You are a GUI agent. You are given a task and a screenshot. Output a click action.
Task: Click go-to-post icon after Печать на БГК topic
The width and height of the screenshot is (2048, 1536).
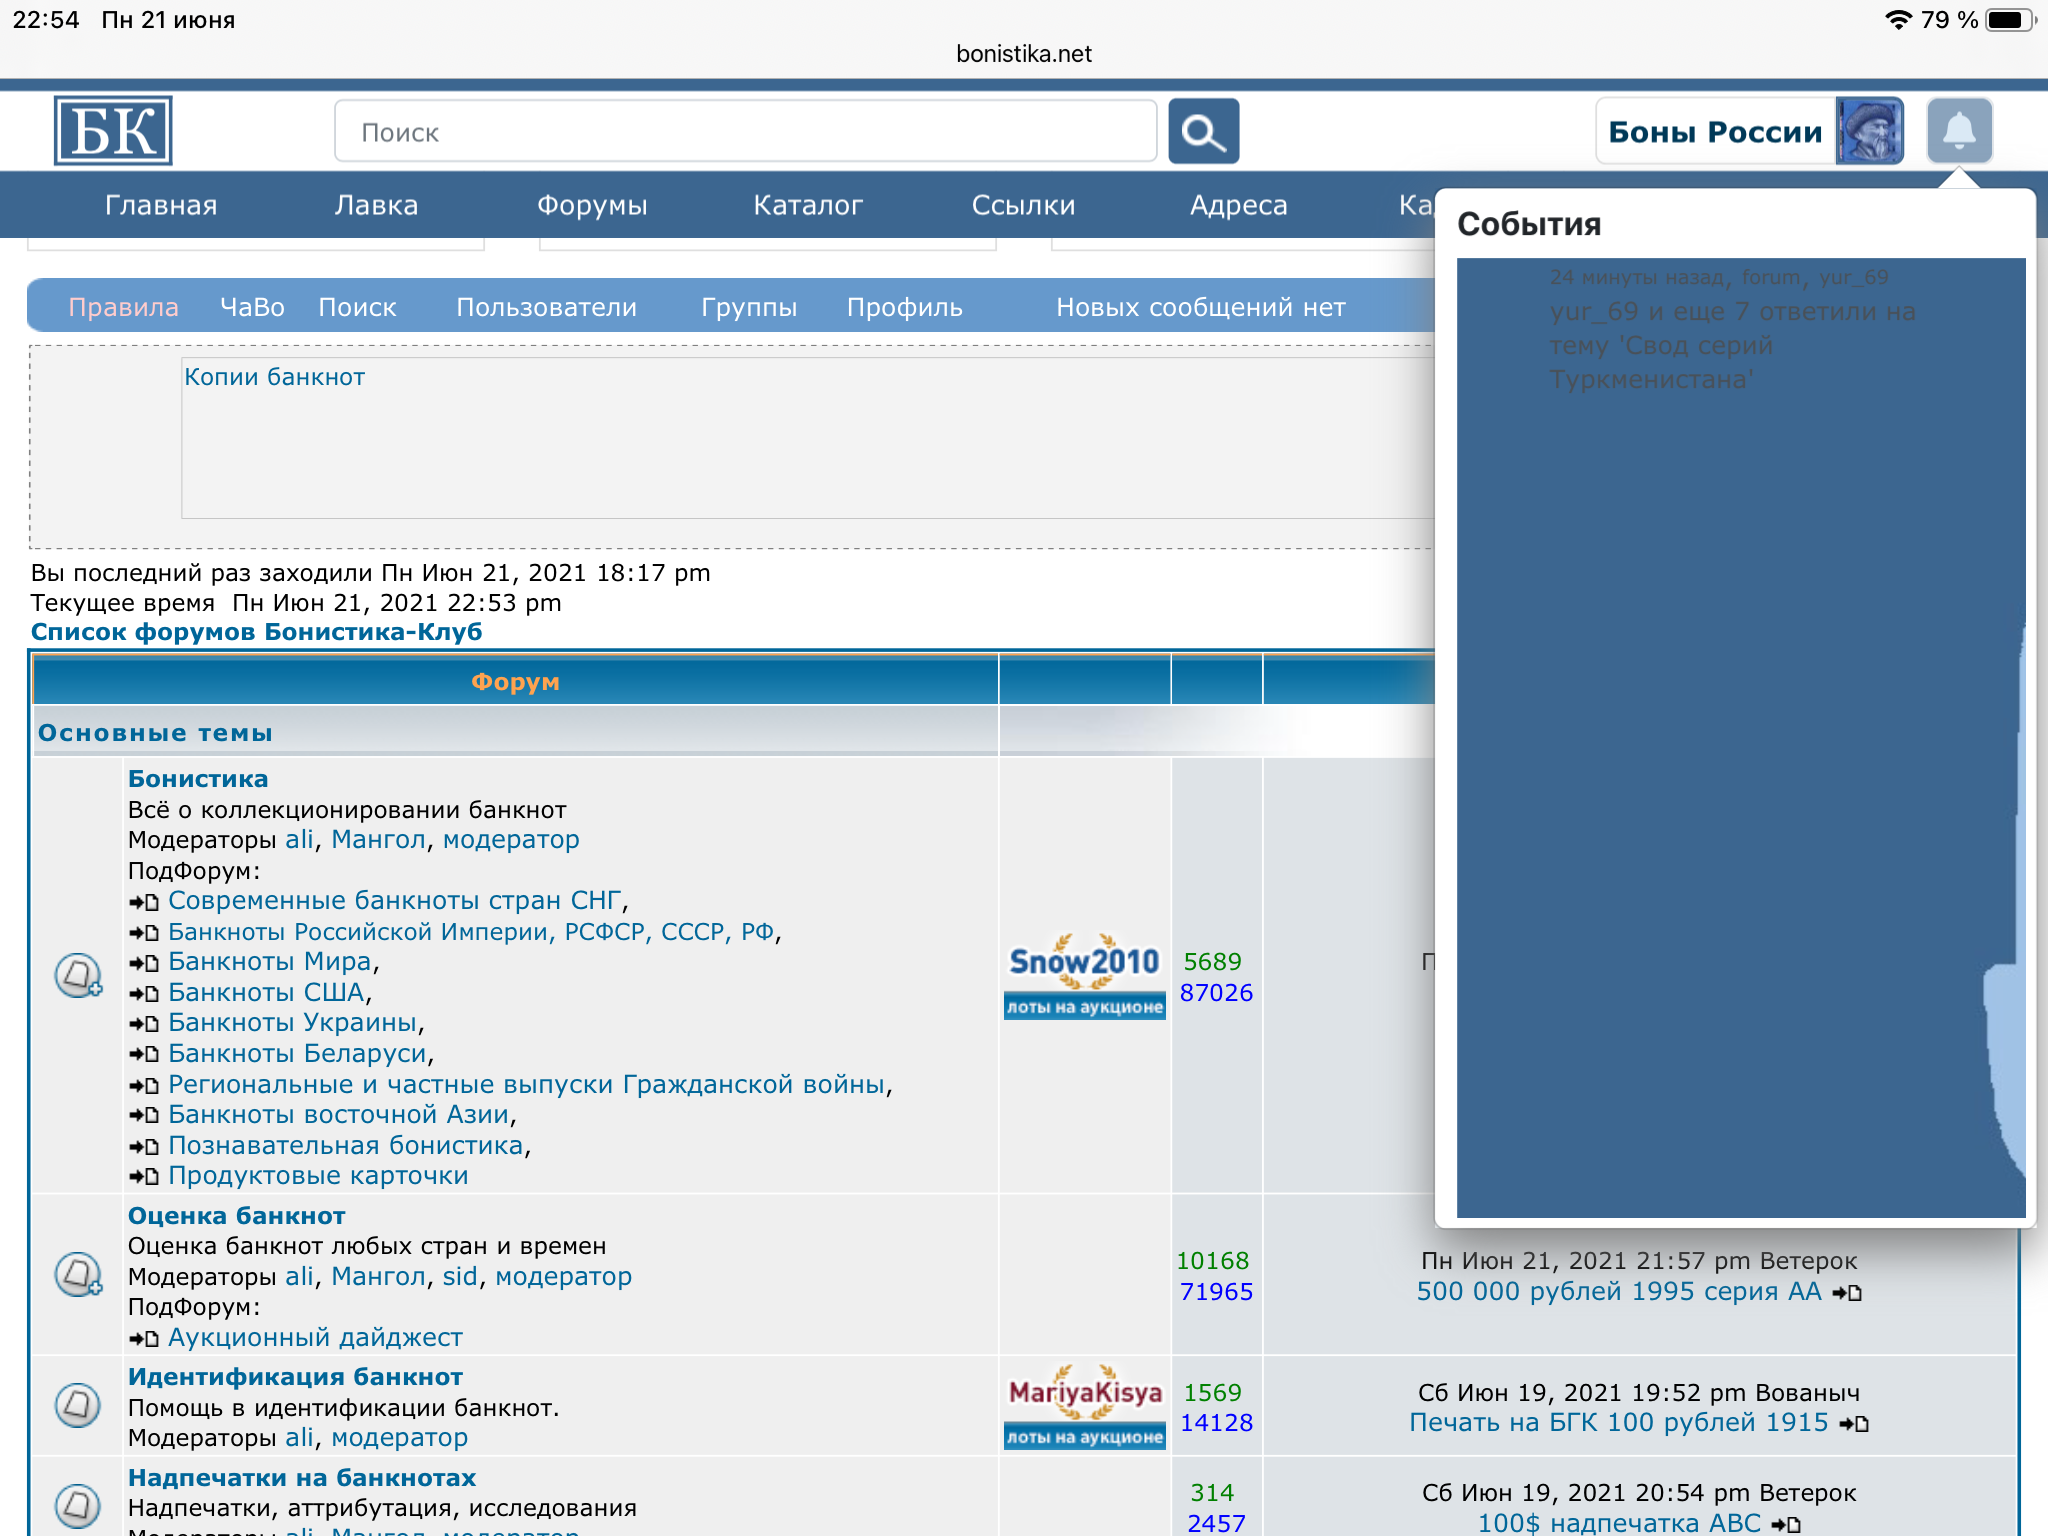(x=1854, y=1424)
